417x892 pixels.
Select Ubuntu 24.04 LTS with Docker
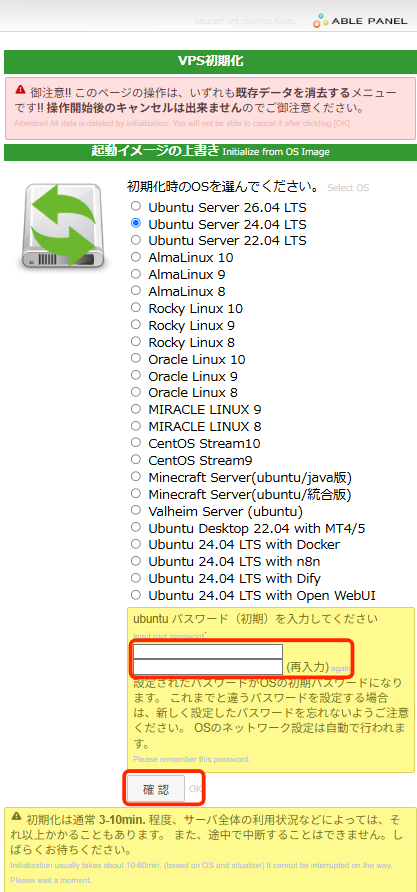tap(135, 543)
